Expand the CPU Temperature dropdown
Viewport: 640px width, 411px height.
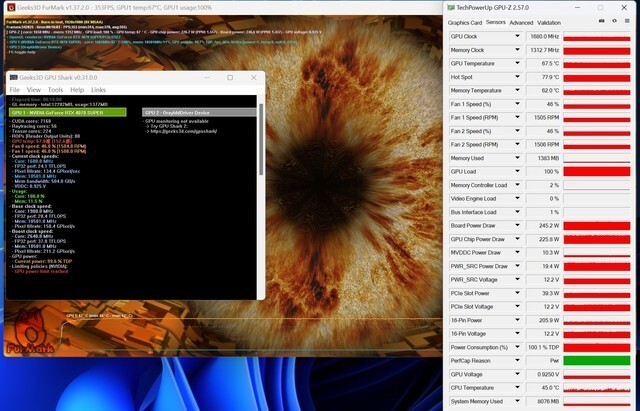[517, 388]
